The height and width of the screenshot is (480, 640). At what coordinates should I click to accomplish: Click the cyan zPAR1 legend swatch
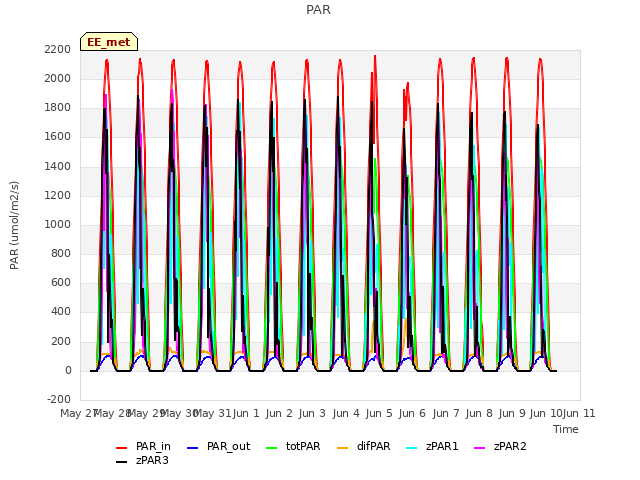(412, 448)
